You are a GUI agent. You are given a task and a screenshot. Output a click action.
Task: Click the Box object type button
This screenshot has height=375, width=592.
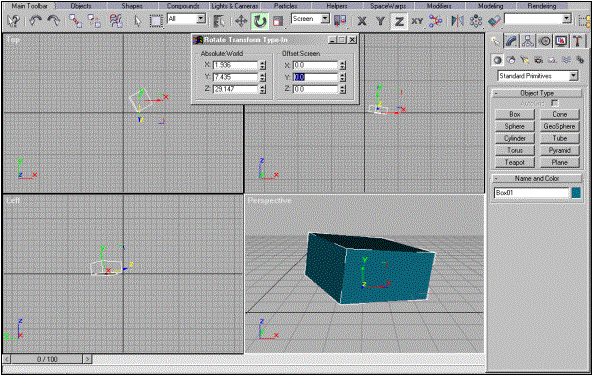(x=515, y=114)
